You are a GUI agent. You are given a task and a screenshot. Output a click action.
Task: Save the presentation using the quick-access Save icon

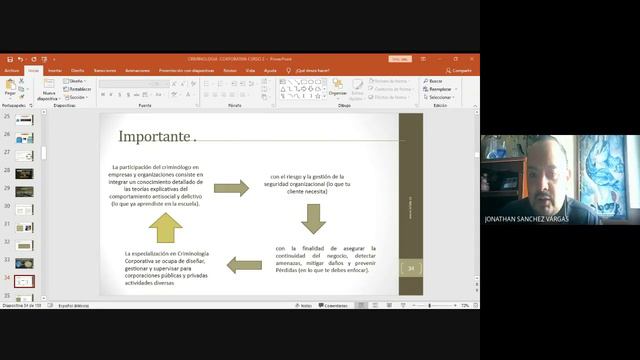point(10,59)
